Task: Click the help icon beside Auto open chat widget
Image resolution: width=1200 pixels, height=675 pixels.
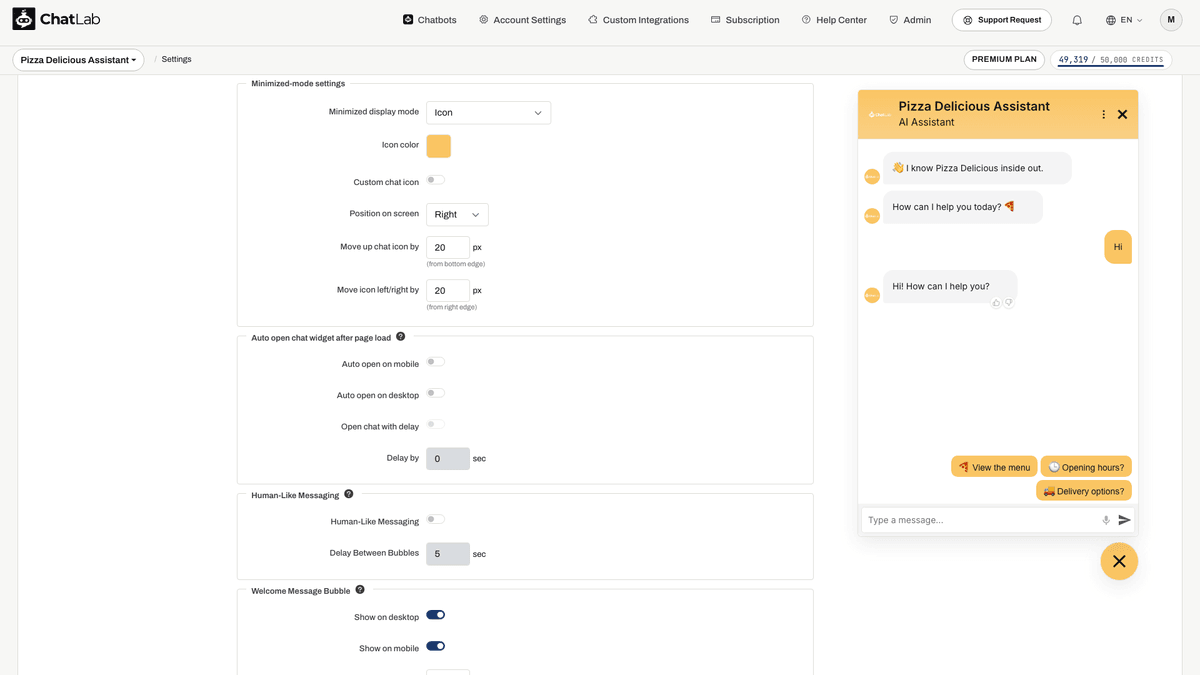Action: (x=401, y=337)
